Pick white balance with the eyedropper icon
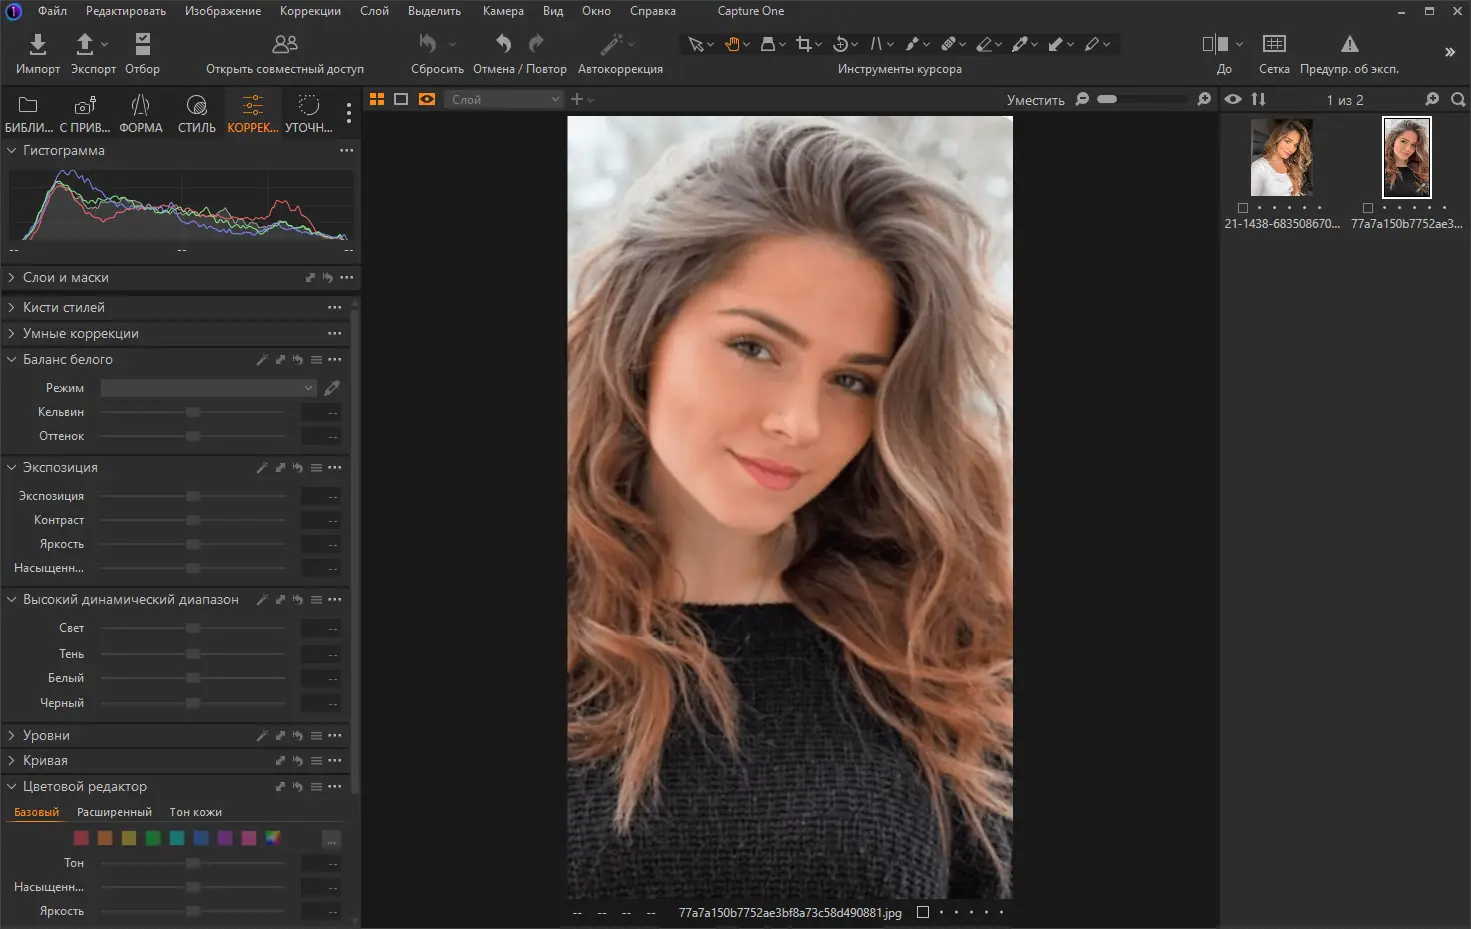The height and width of the screenshot is (929, 1471). tap(332, 388)
